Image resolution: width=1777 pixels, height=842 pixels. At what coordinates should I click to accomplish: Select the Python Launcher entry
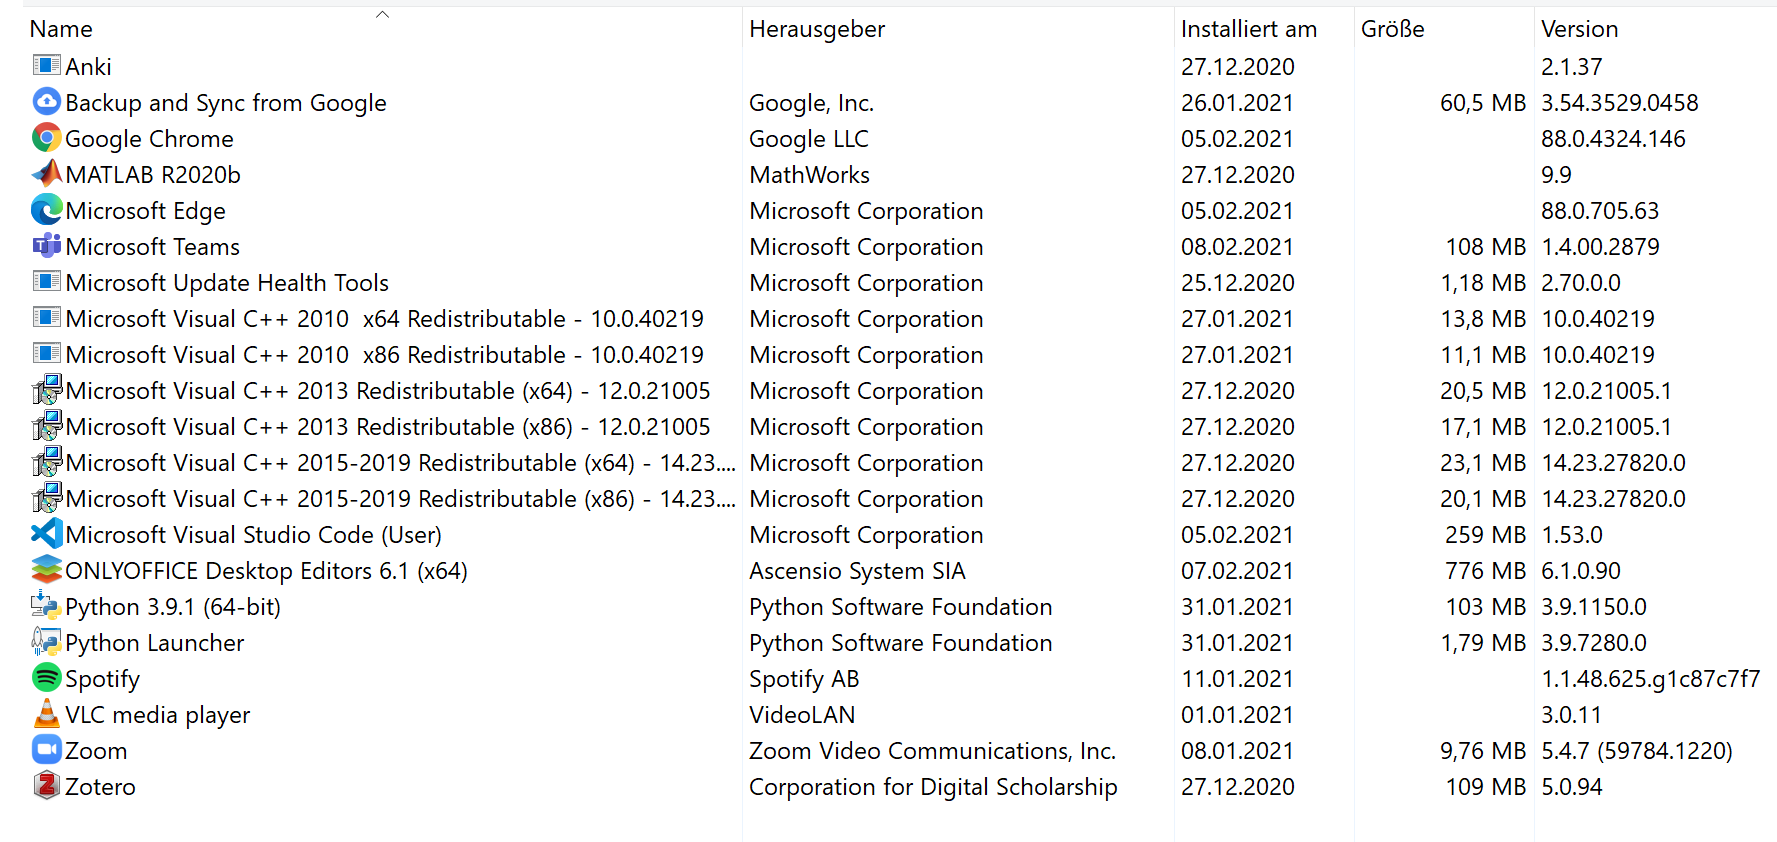pyautogui.click(x=154, y=643)
